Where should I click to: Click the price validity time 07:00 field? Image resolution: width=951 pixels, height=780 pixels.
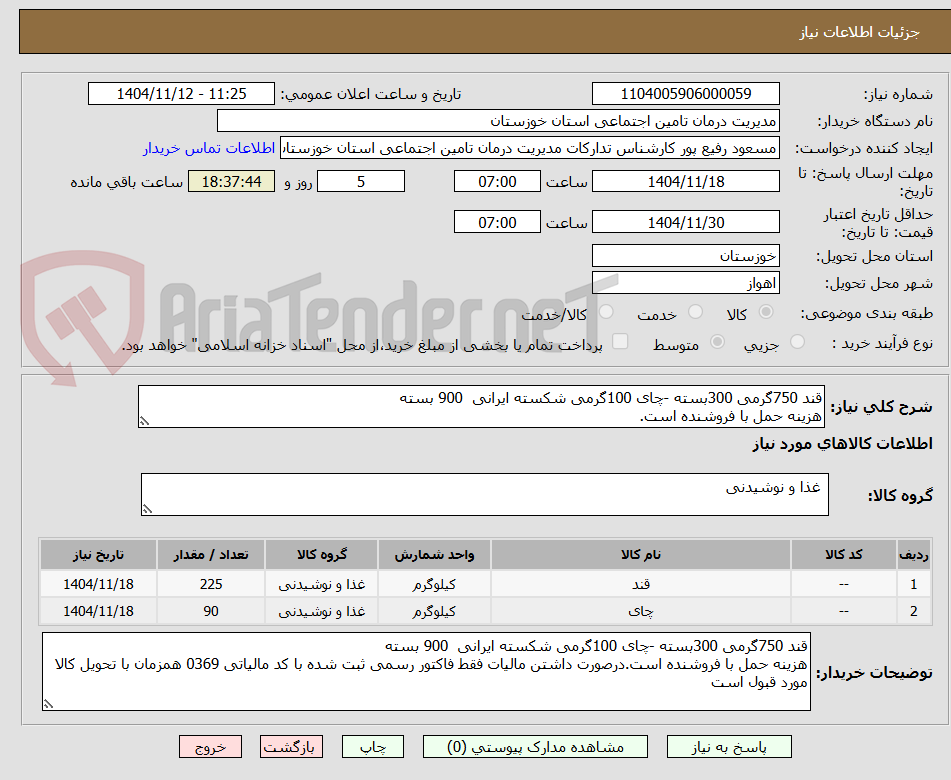(x=497, y=222)
